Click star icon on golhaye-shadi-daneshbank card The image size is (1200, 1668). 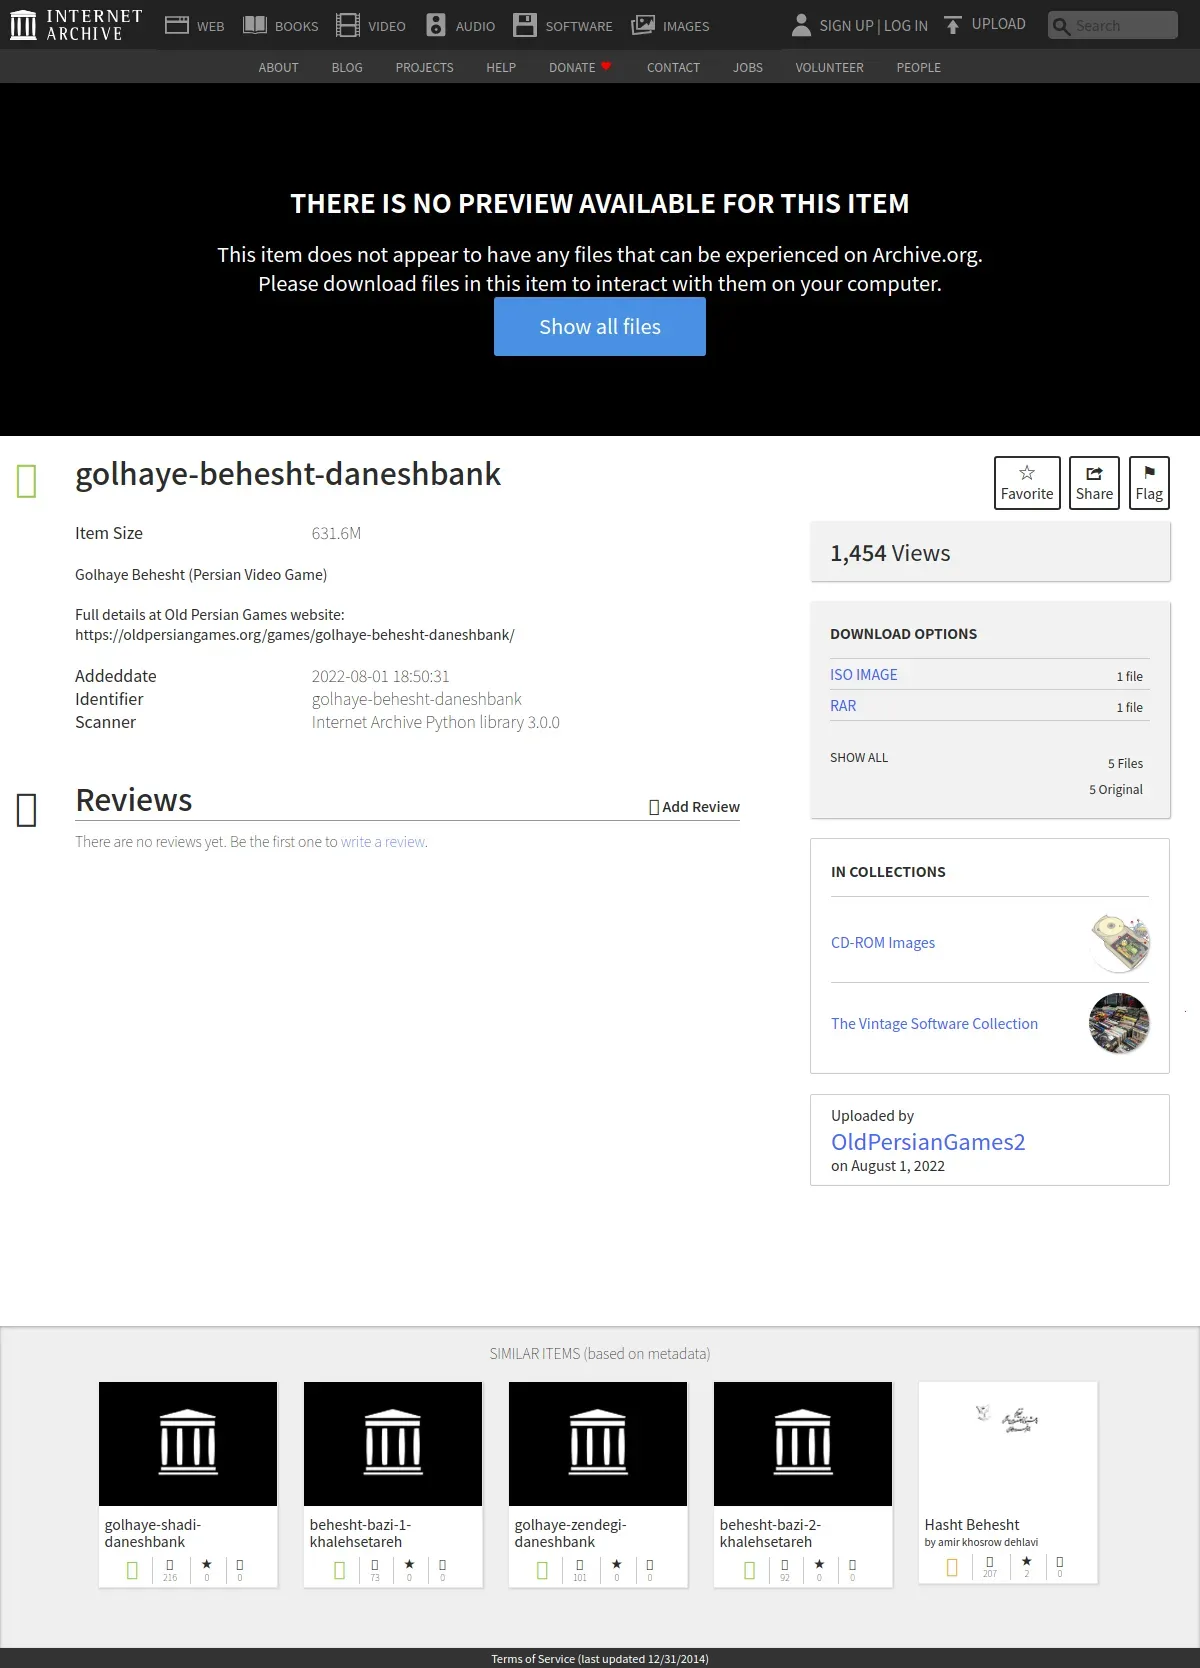click(207, 1565)
